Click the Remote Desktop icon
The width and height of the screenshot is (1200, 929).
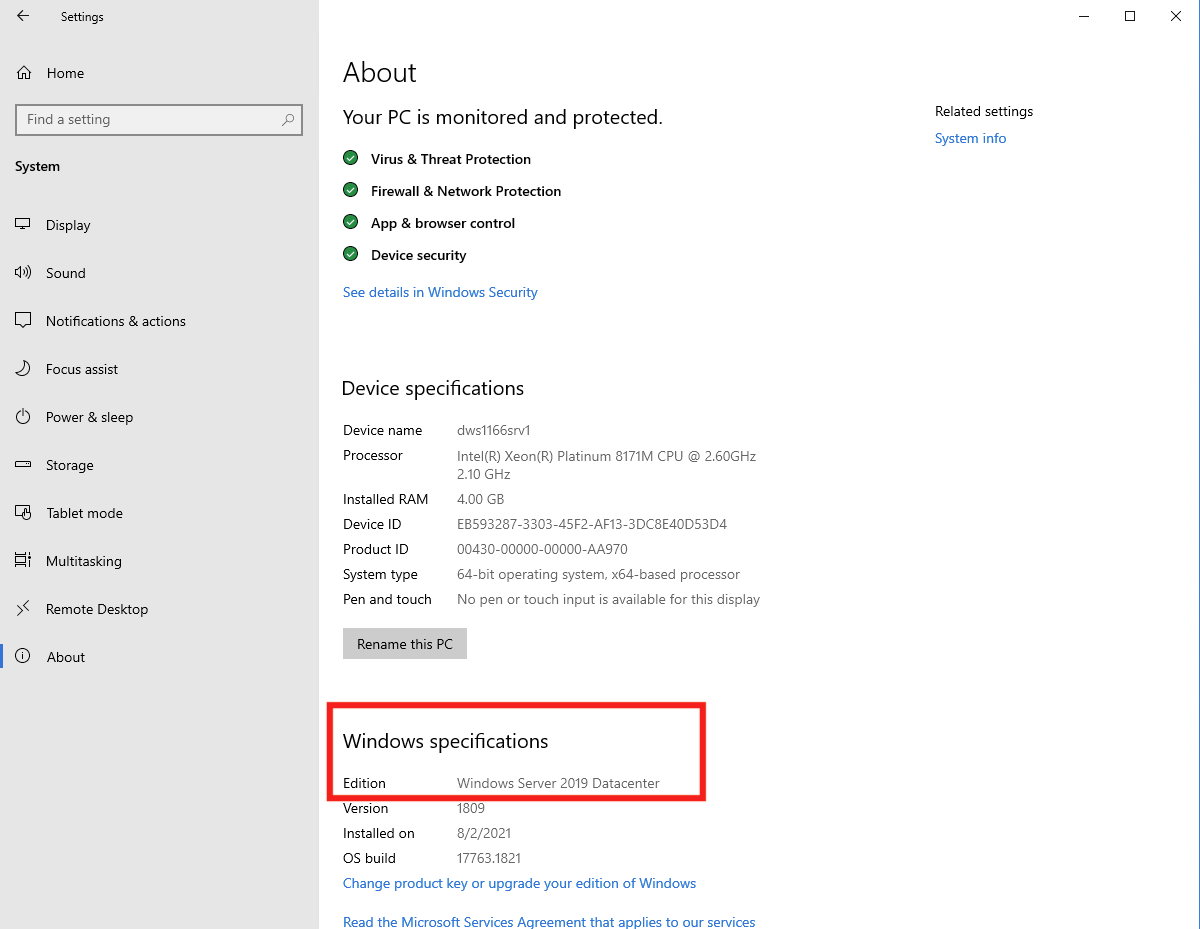click(x=23, y=609)
